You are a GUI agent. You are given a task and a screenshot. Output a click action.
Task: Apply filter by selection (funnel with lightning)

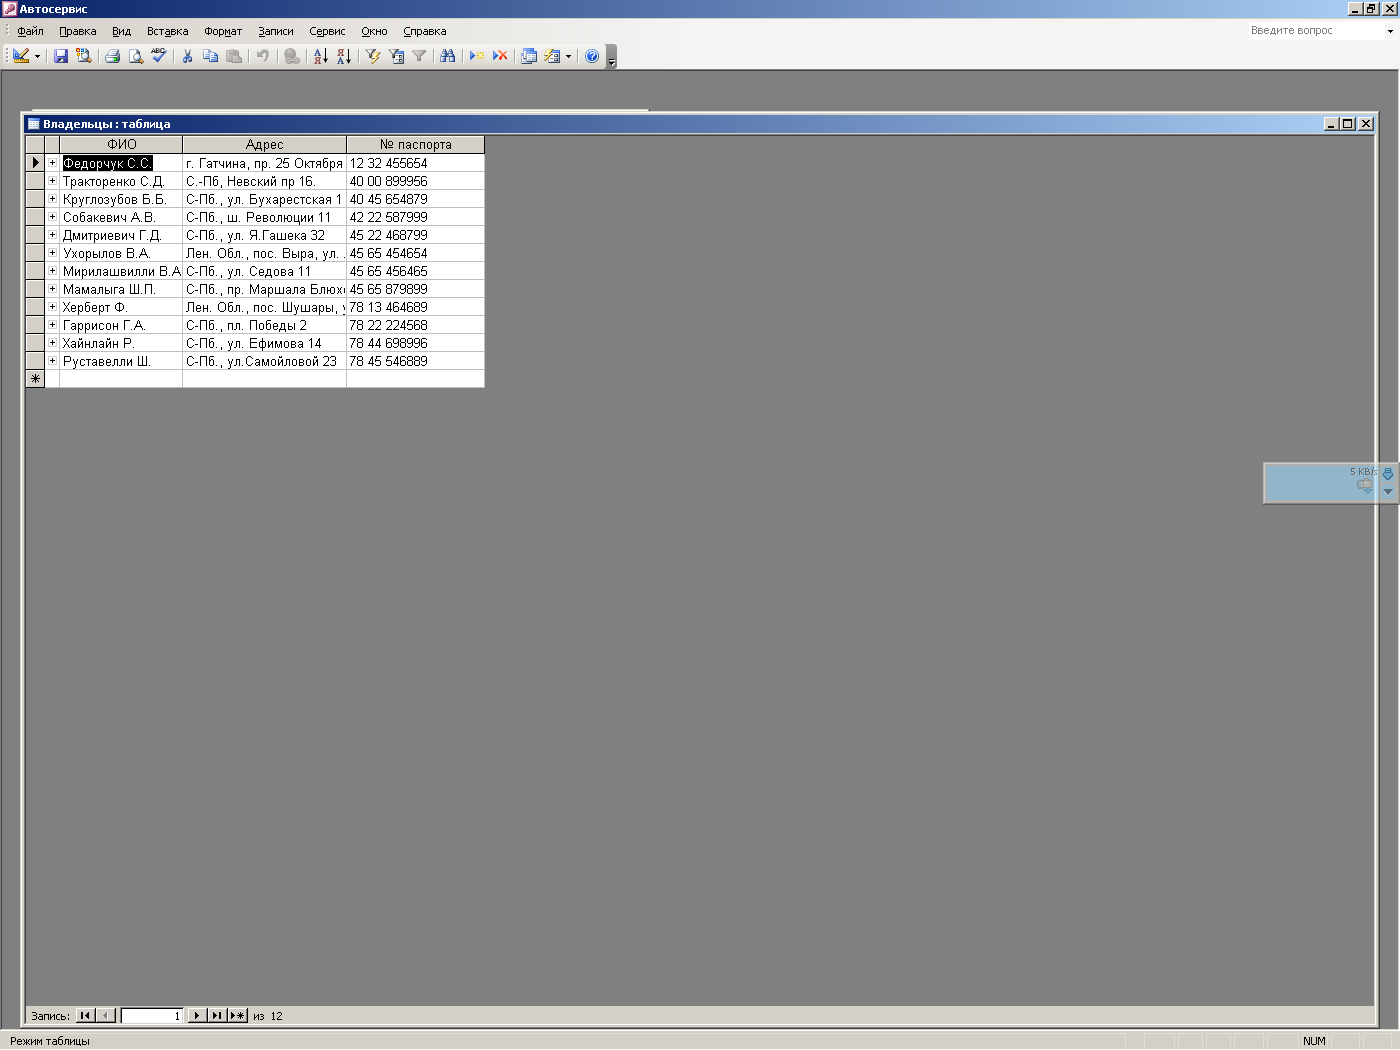373,56
